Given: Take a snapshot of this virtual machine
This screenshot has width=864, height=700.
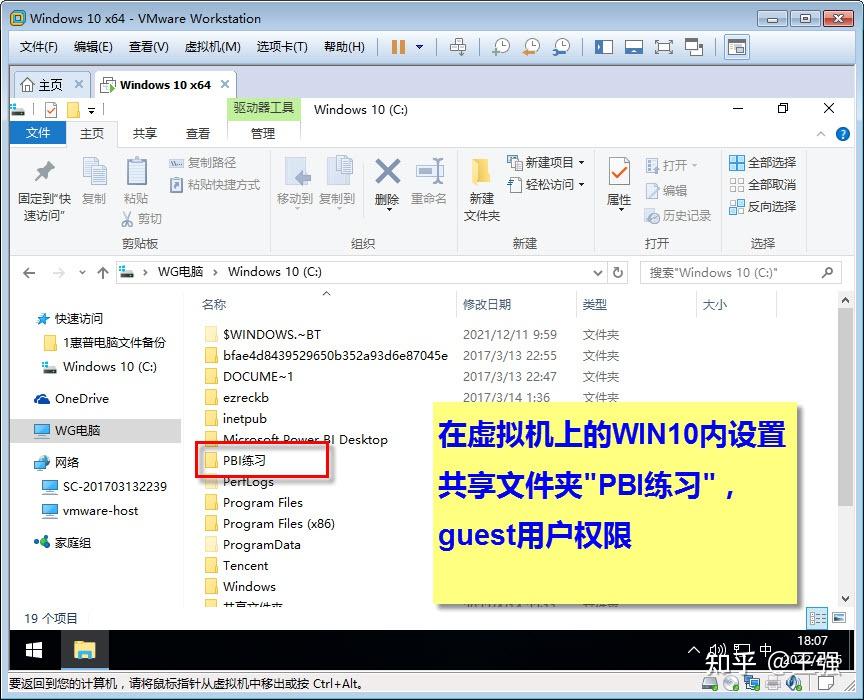Looking at the screenshot, I should coord(500,47).
